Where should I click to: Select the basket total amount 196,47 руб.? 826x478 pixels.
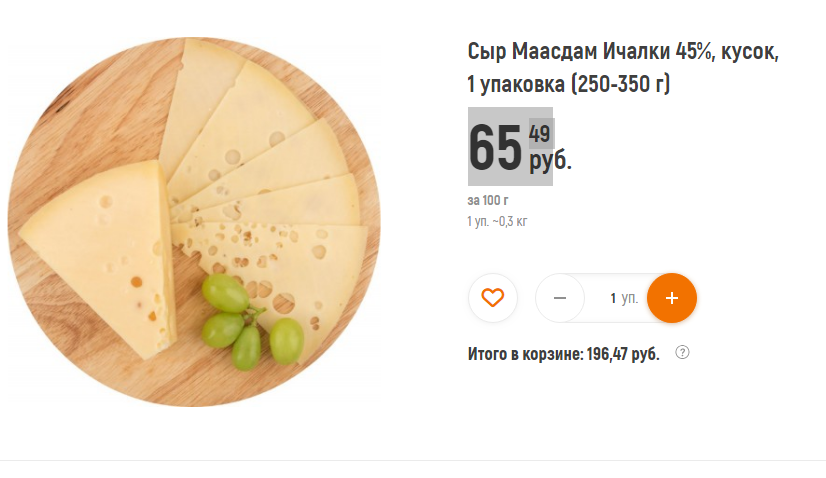[x=623, y=354]
